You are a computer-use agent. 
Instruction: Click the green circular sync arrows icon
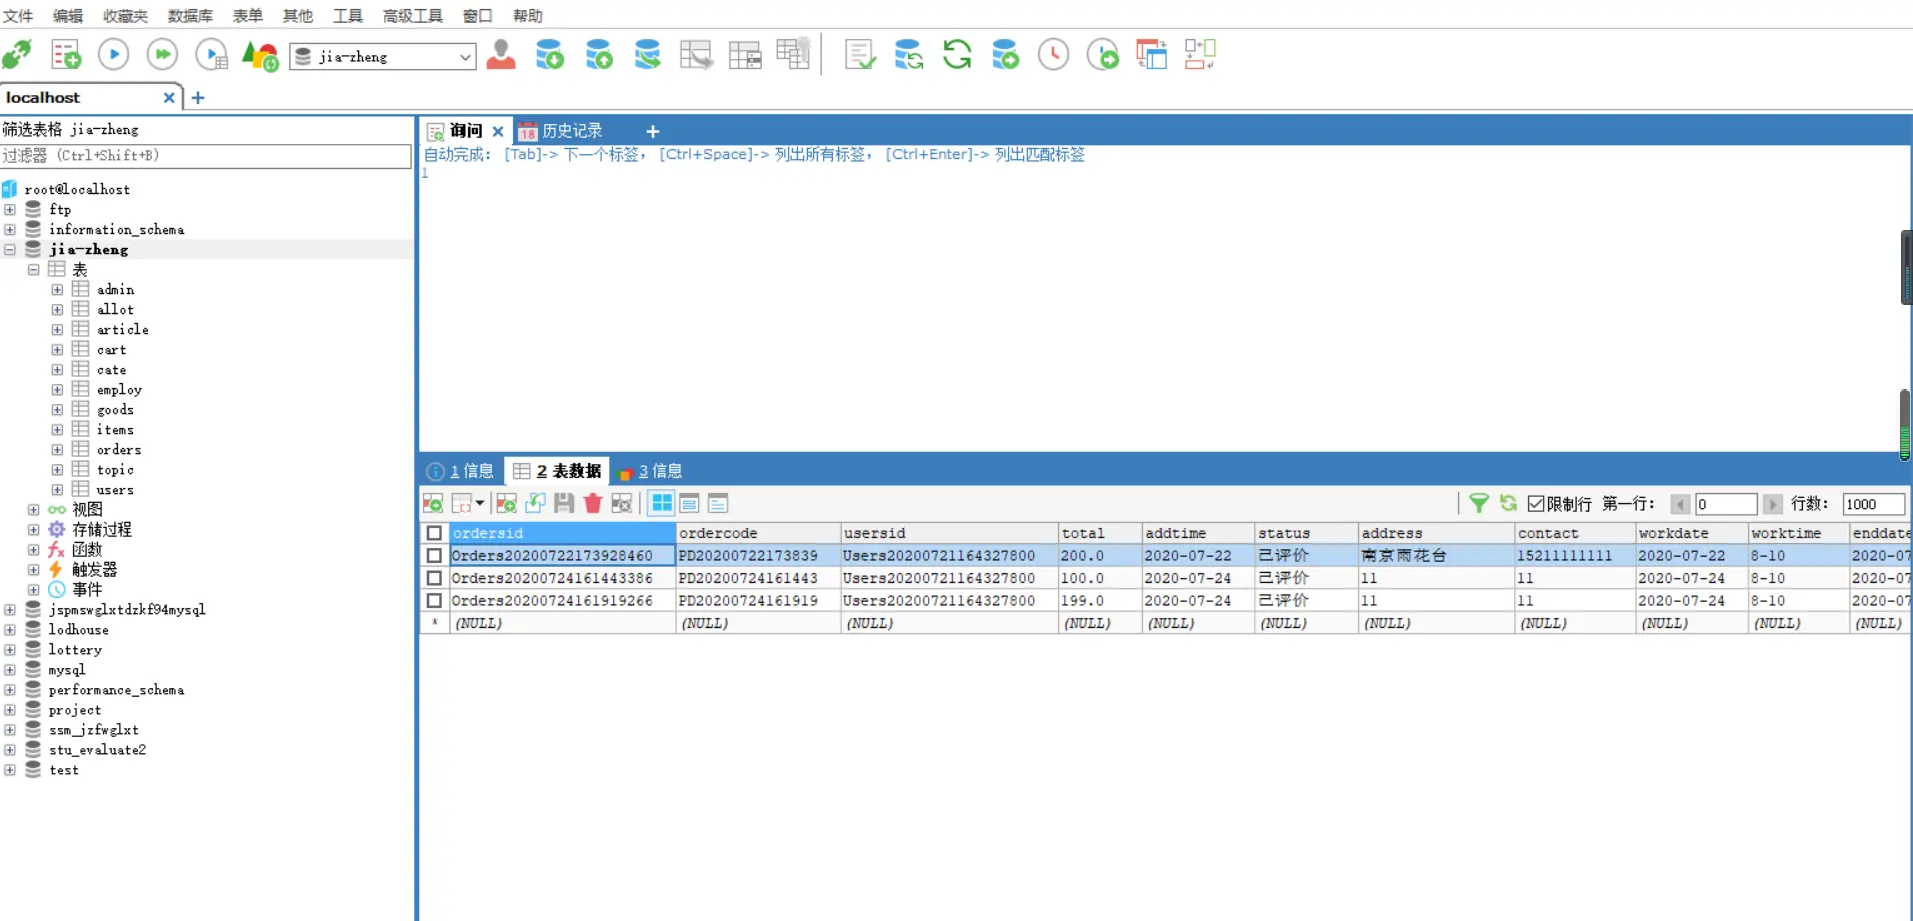coord(957,55)
